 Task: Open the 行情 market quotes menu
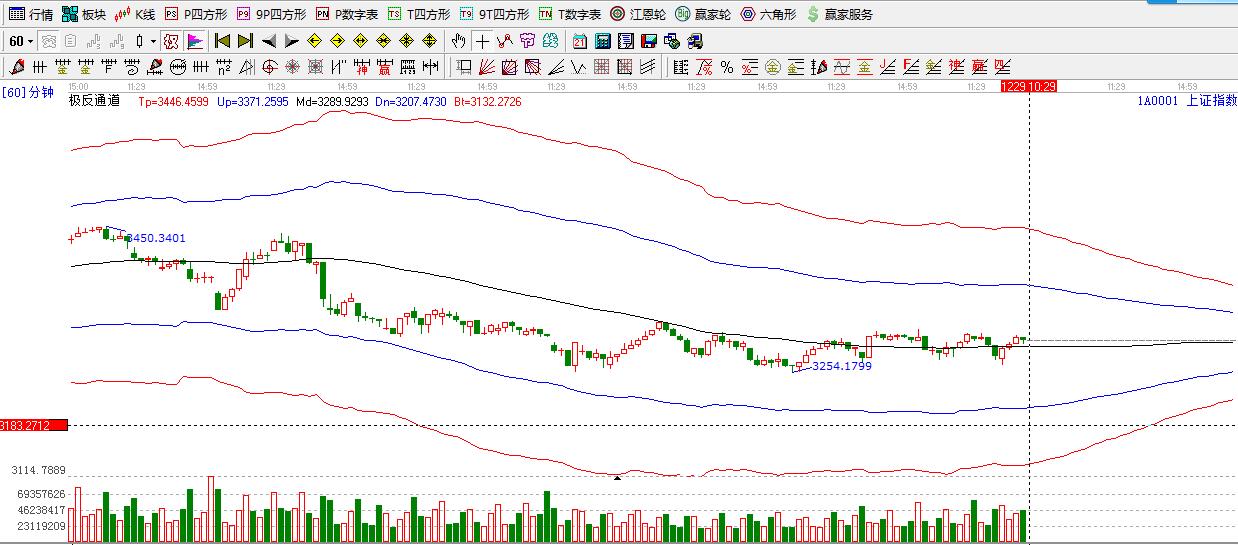31,14
